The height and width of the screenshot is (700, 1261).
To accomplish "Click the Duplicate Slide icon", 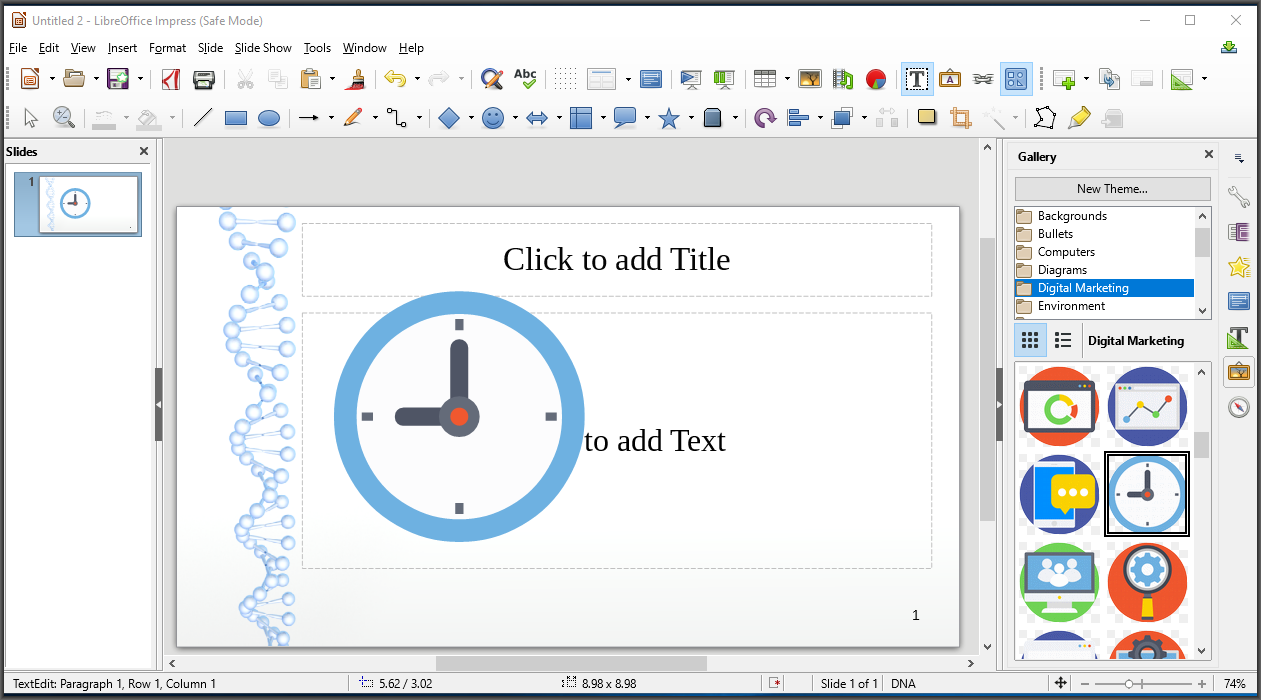I will point(1109,79).
